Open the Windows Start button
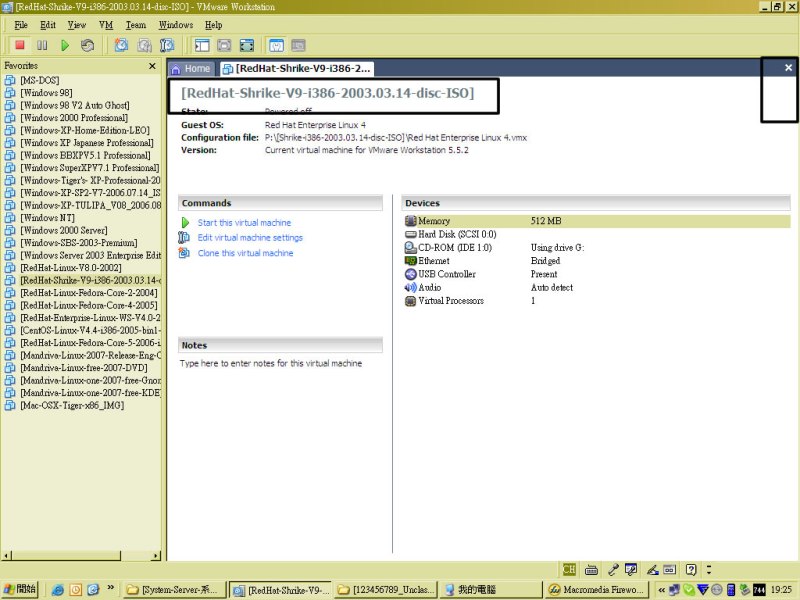The height and width of the screenshot is (600, 800). point(20,589)
